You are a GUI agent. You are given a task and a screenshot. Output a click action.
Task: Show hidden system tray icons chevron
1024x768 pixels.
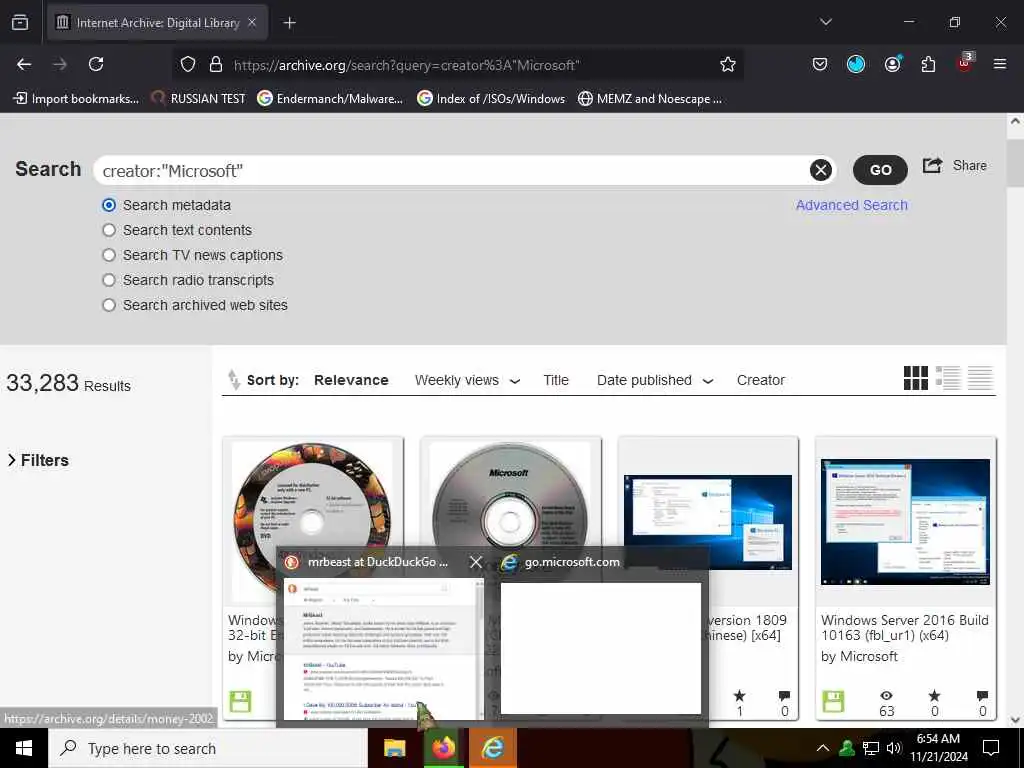pyautogui.click(x=823, y=748)
